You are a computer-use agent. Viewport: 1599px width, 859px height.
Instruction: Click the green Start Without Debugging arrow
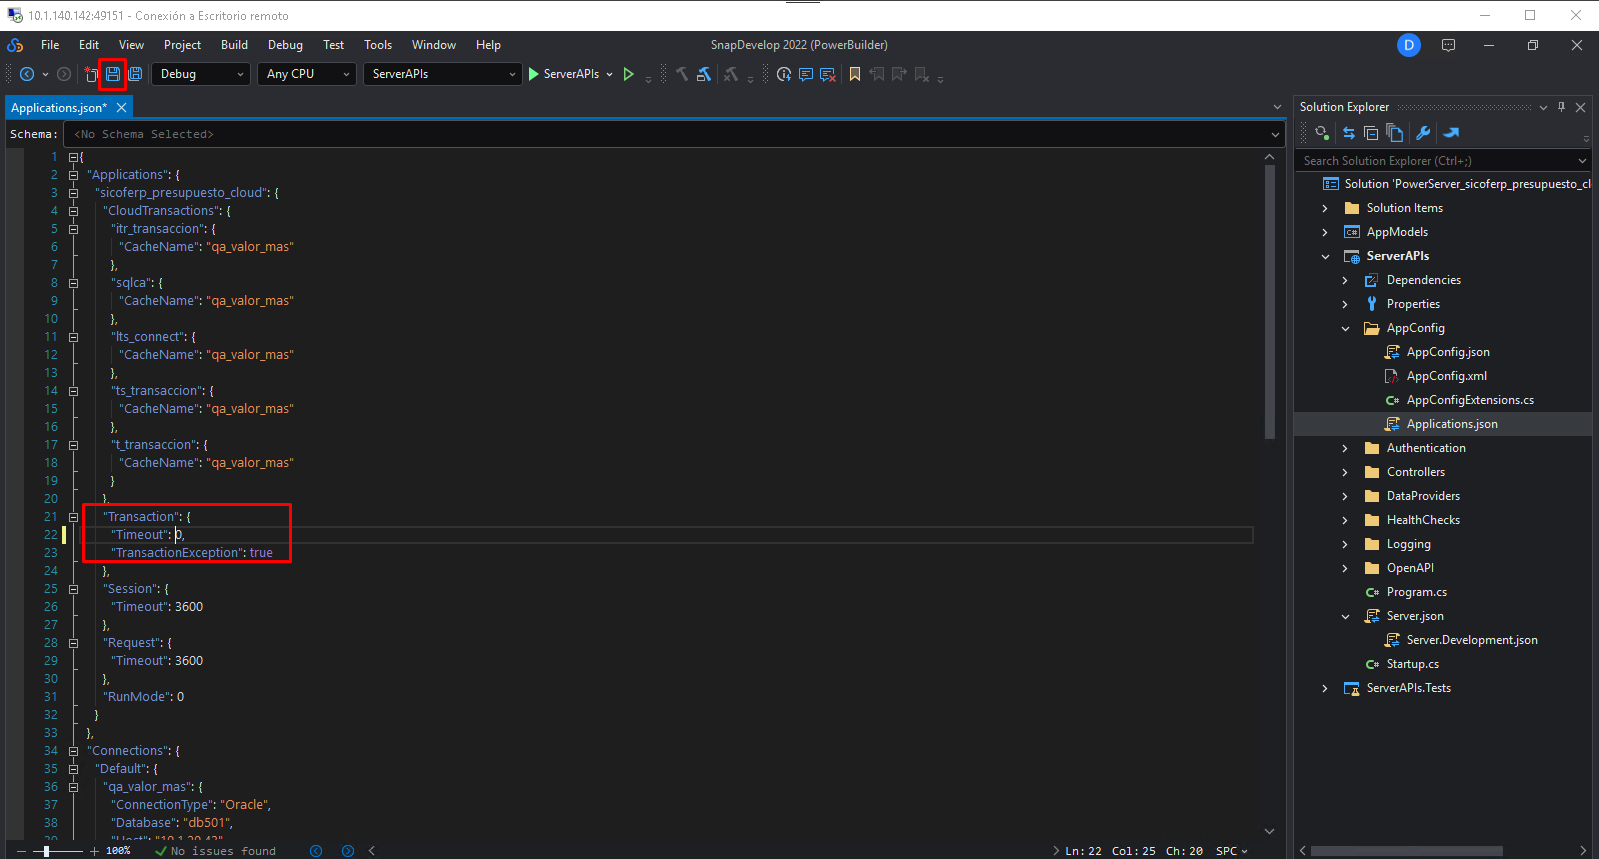tap(629, 74)
